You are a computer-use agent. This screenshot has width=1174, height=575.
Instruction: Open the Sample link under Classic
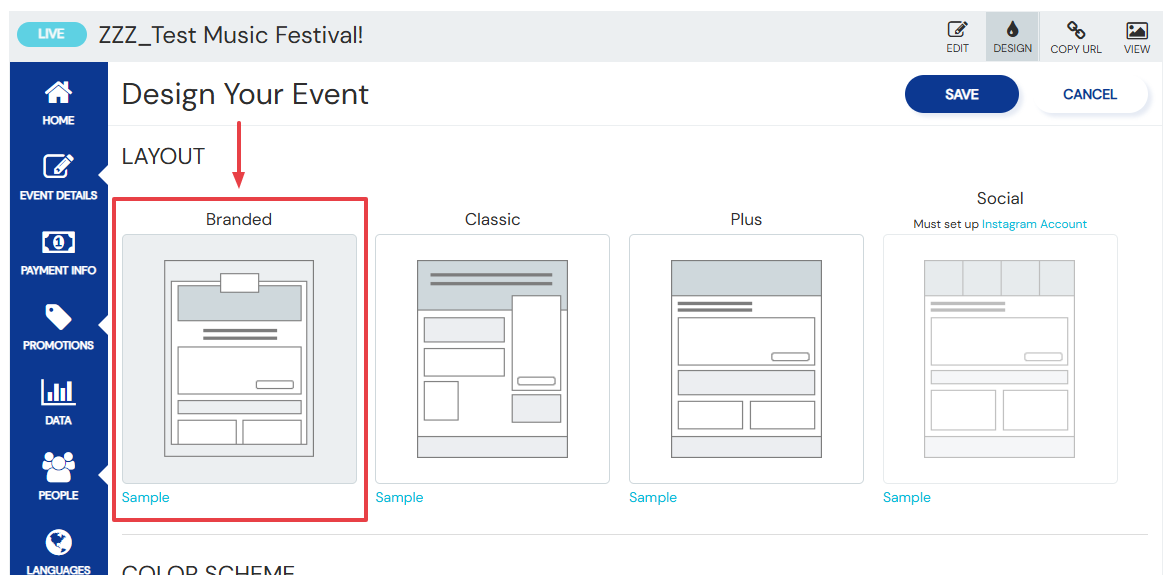coord(399,497)
